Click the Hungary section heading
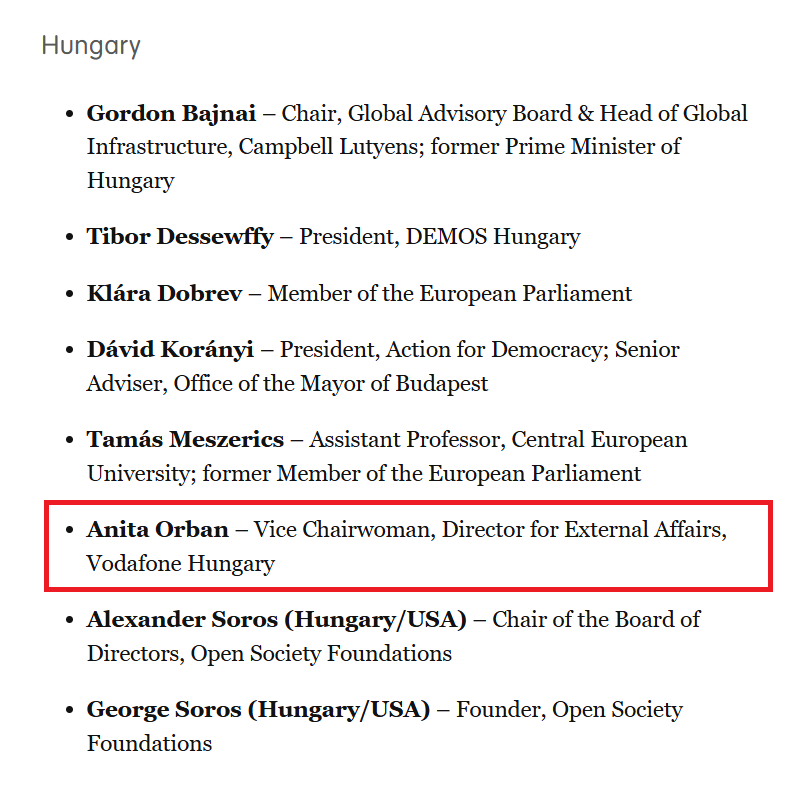Viewport: 798px width, 791px height. pyautogui.click(x=91, y=46)
